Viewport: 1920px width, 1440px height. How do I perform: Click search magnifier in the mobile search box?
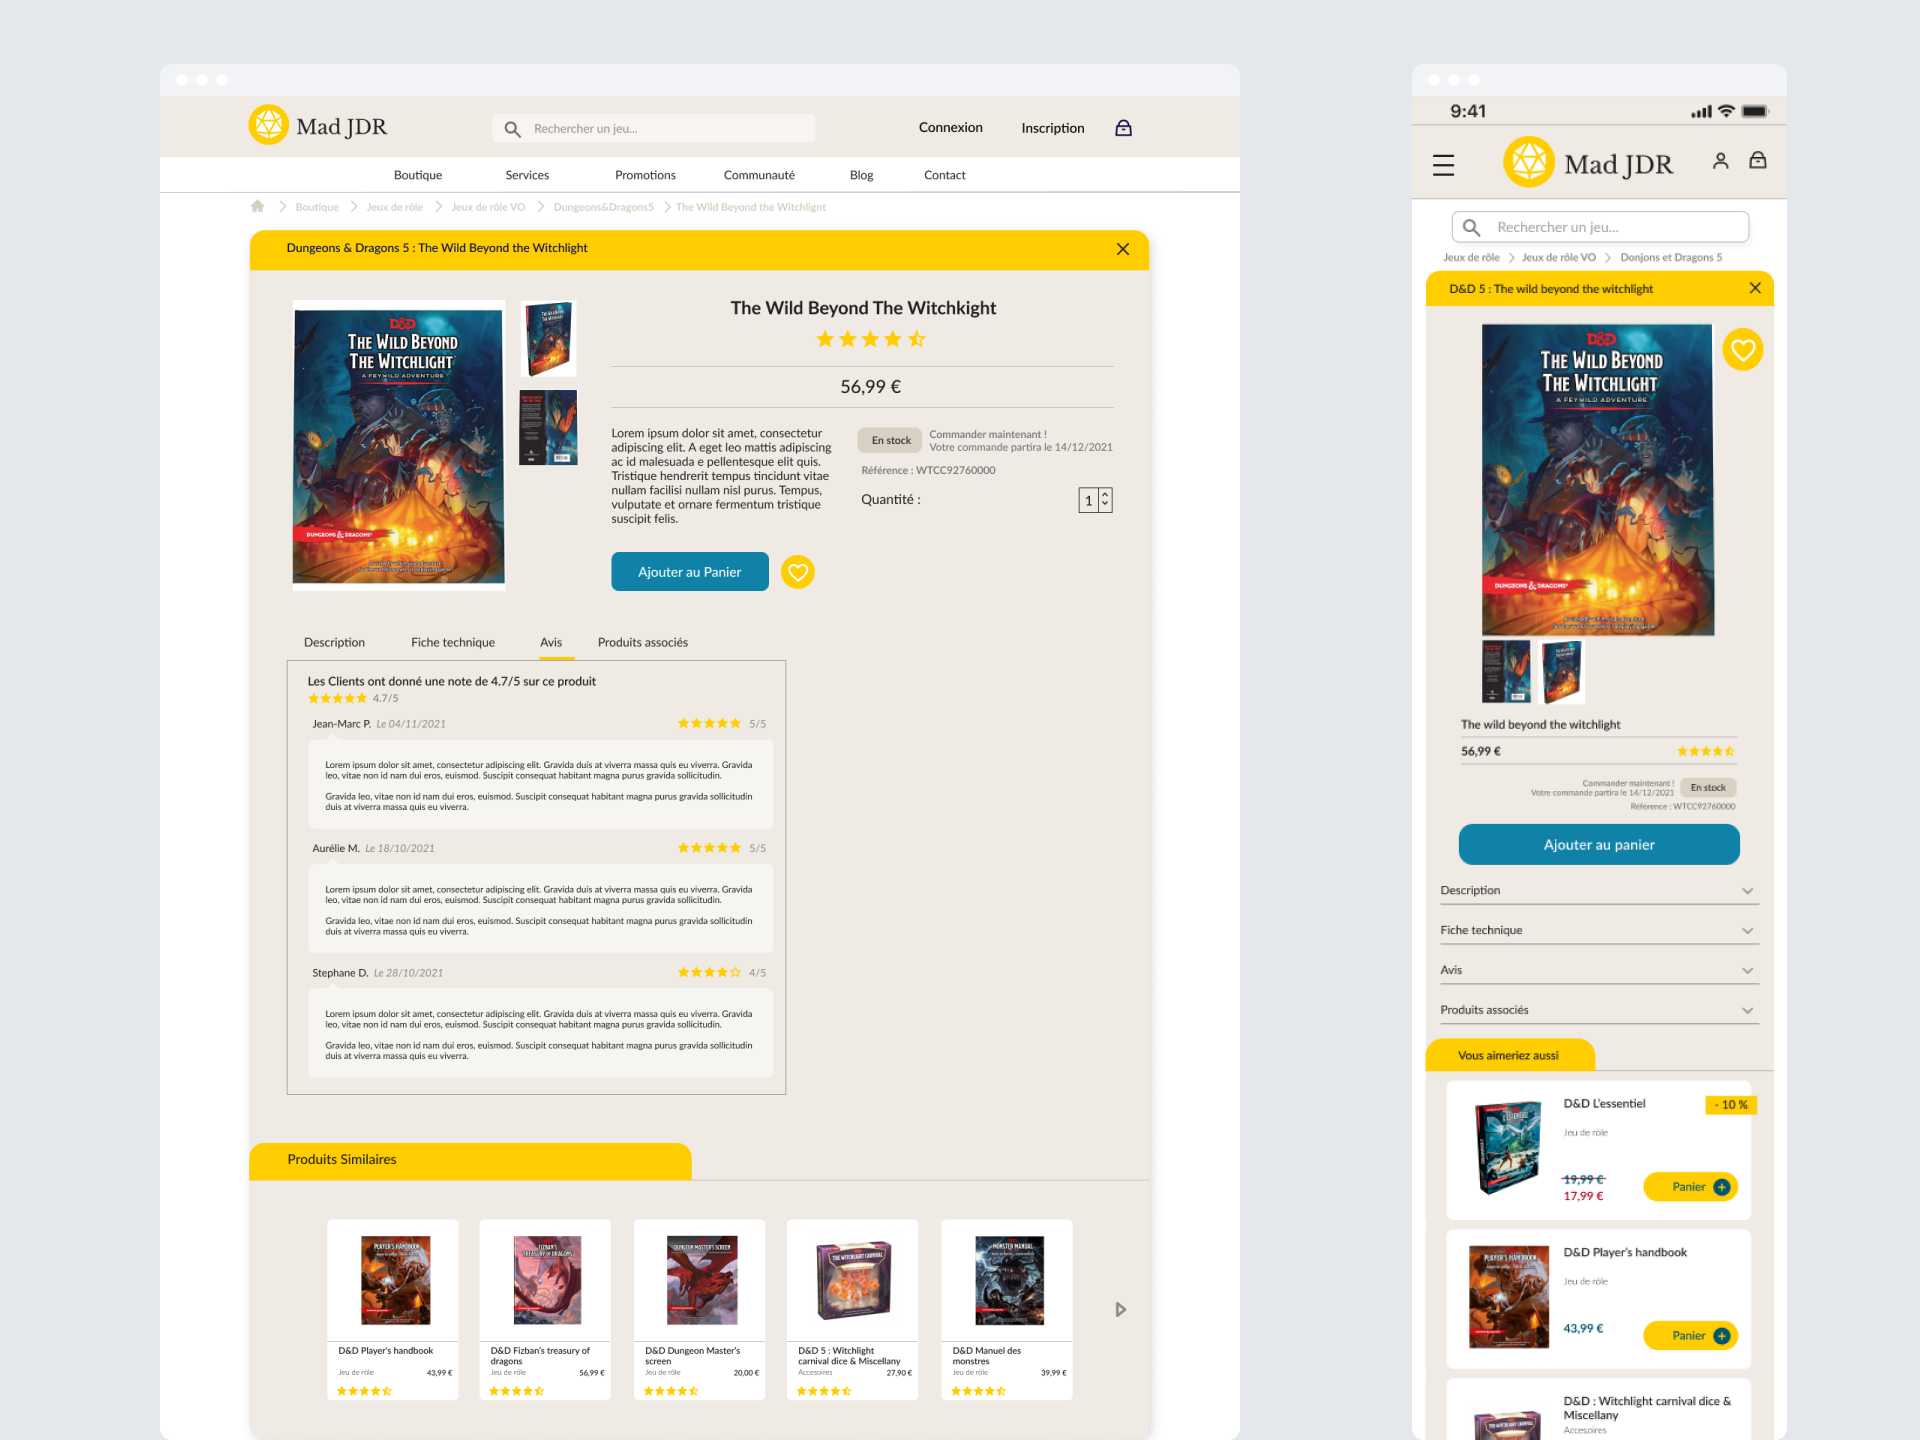click(1471, 227)
